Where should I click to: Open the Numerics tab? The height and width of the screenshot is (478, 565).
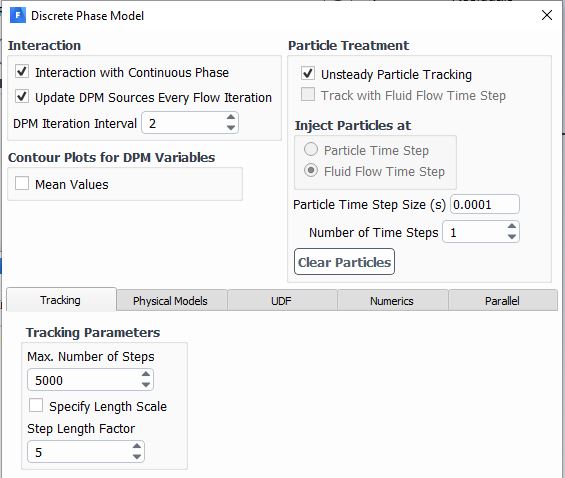point(392,301)
